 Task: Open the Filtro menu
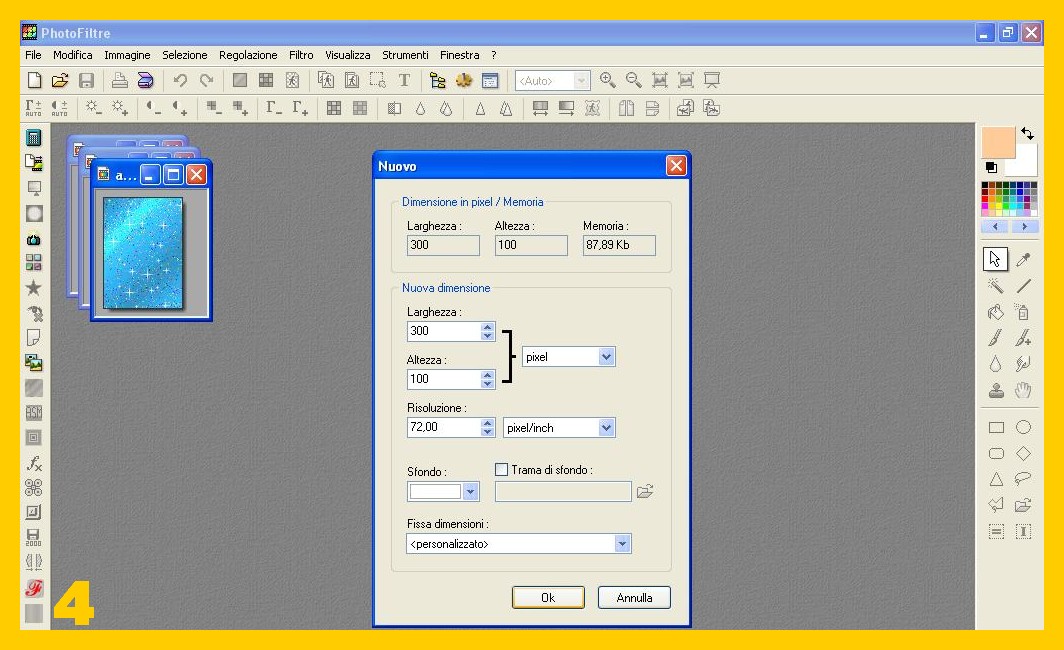(301, 55)
